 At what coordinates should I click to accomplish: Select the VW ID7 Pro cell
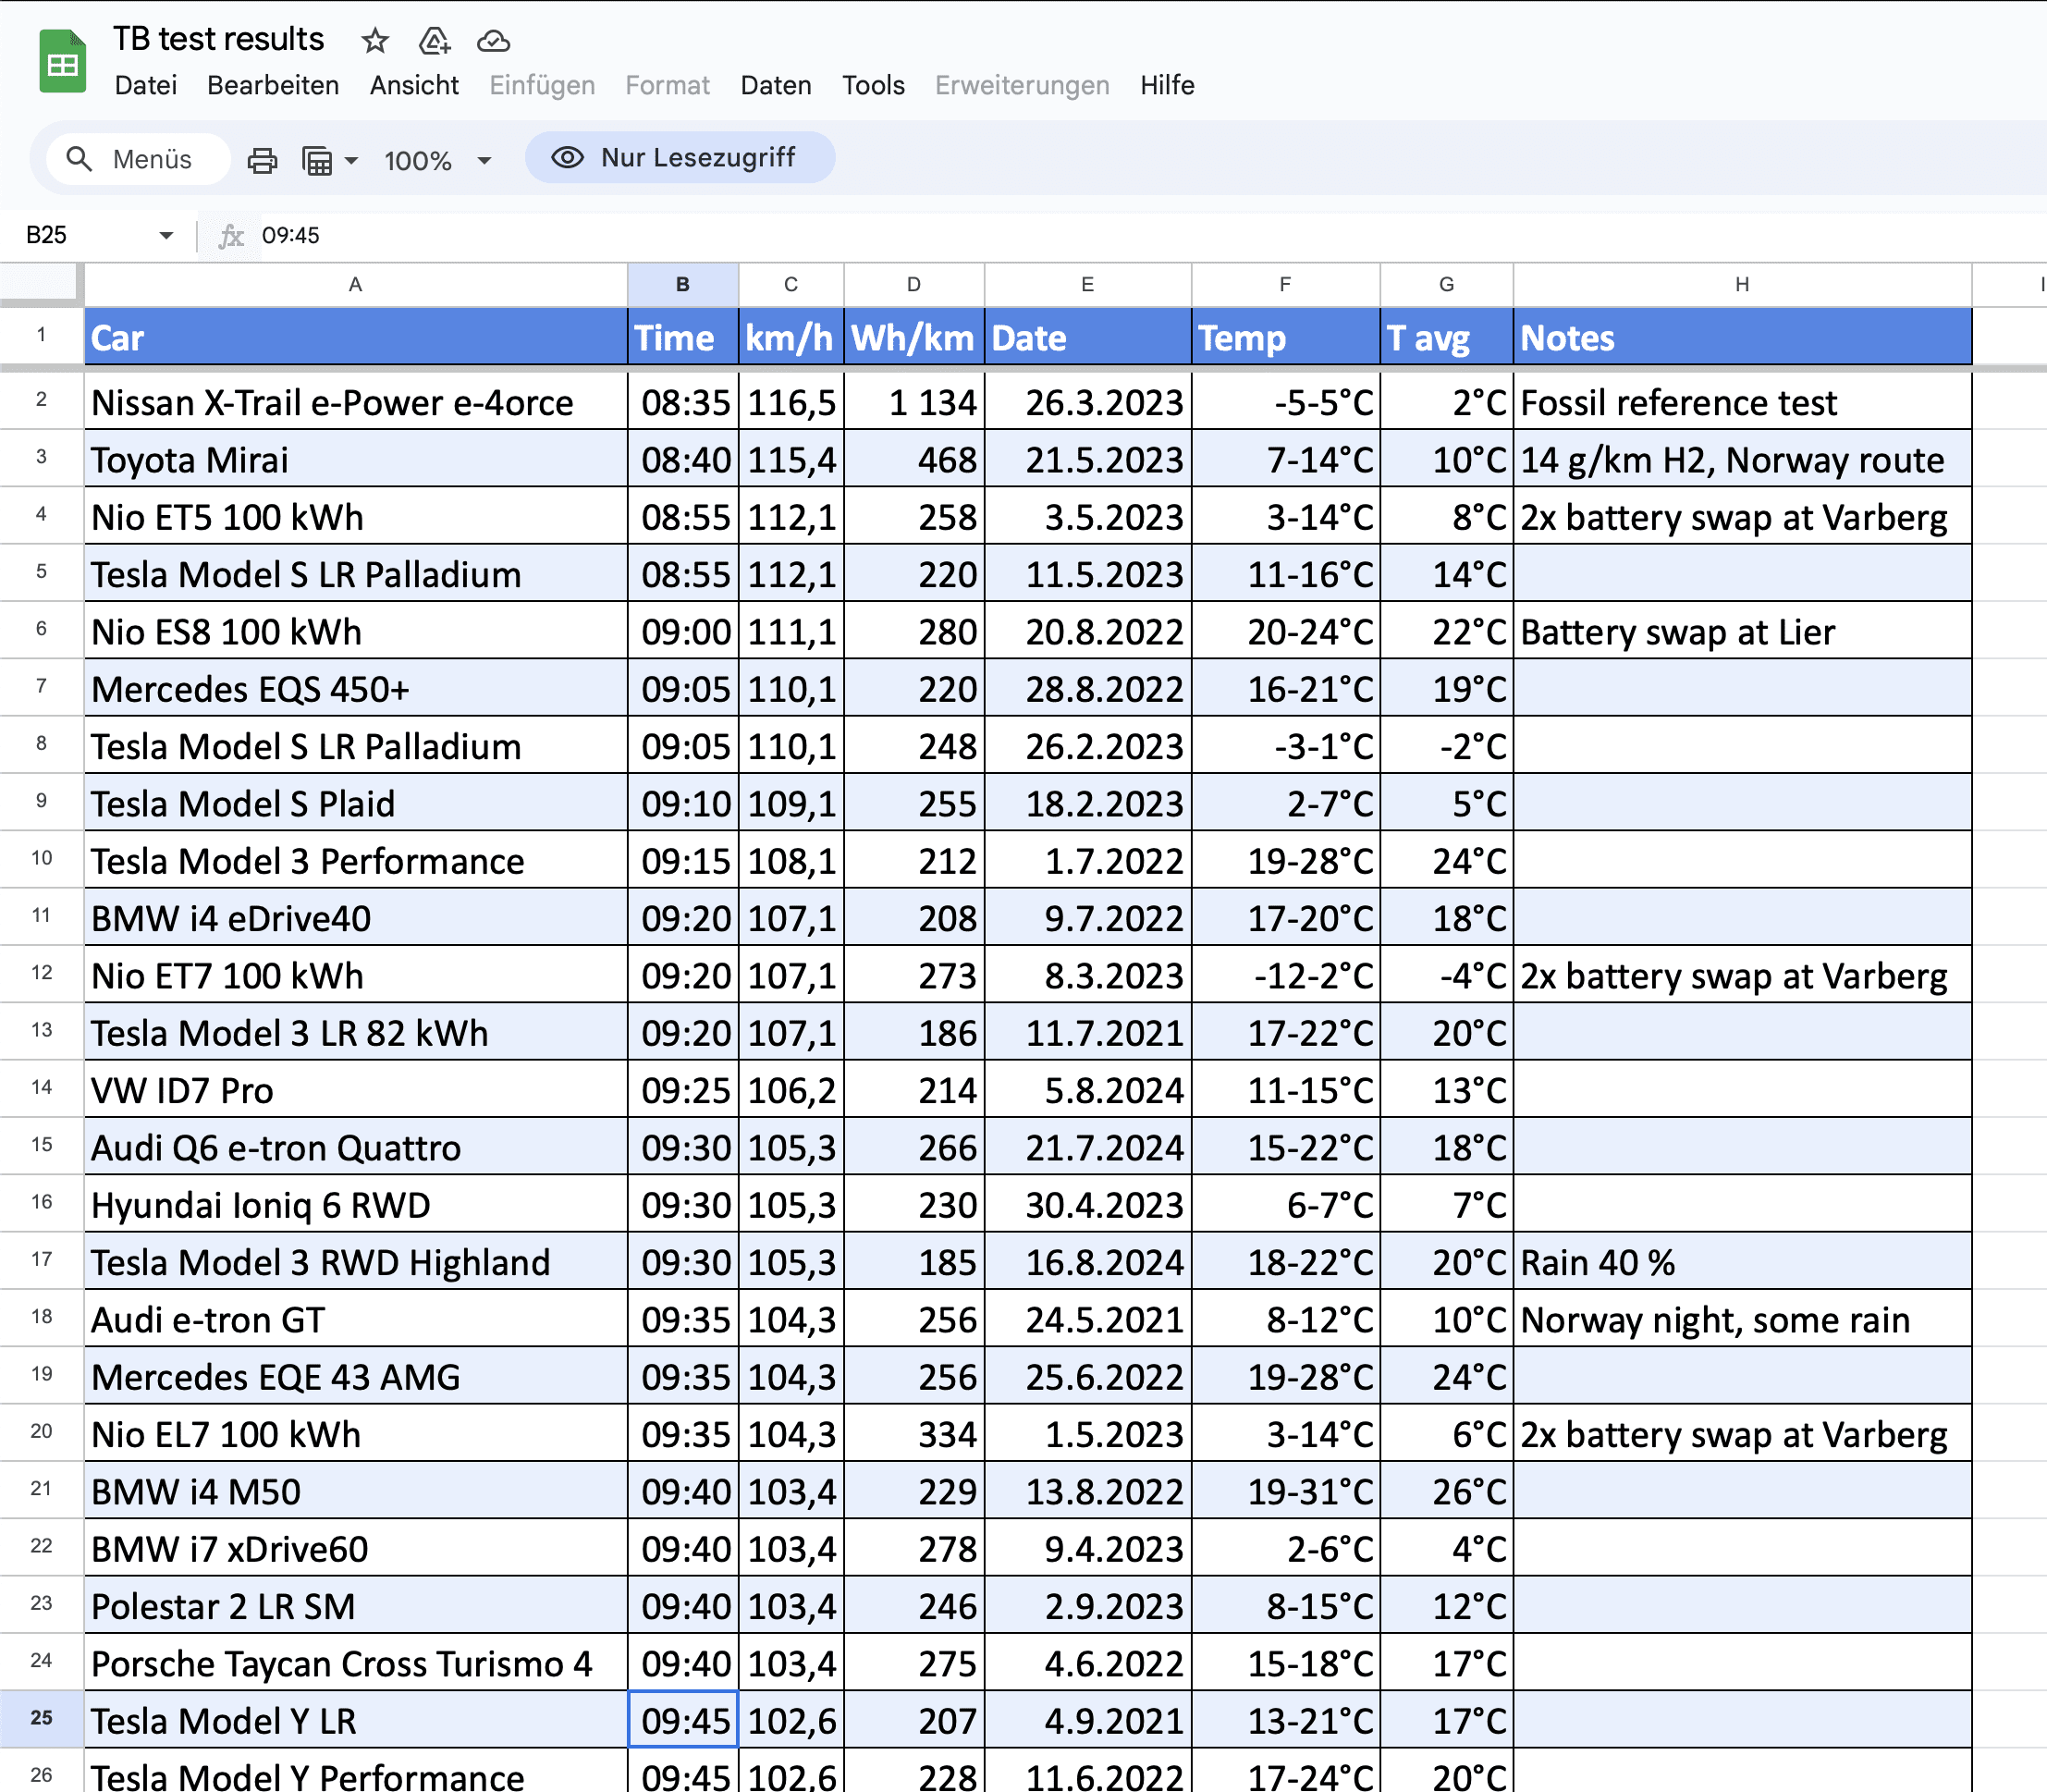(356, 1090)
